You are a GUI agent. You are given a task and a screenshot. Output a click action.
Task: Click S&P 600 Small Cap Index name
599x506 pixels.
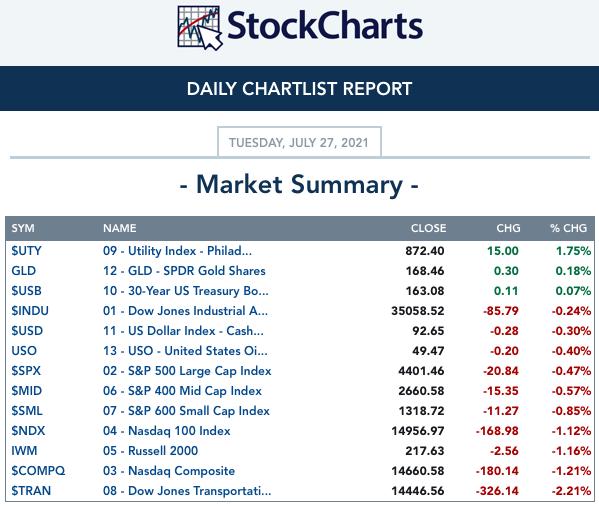tap(186, 411)
